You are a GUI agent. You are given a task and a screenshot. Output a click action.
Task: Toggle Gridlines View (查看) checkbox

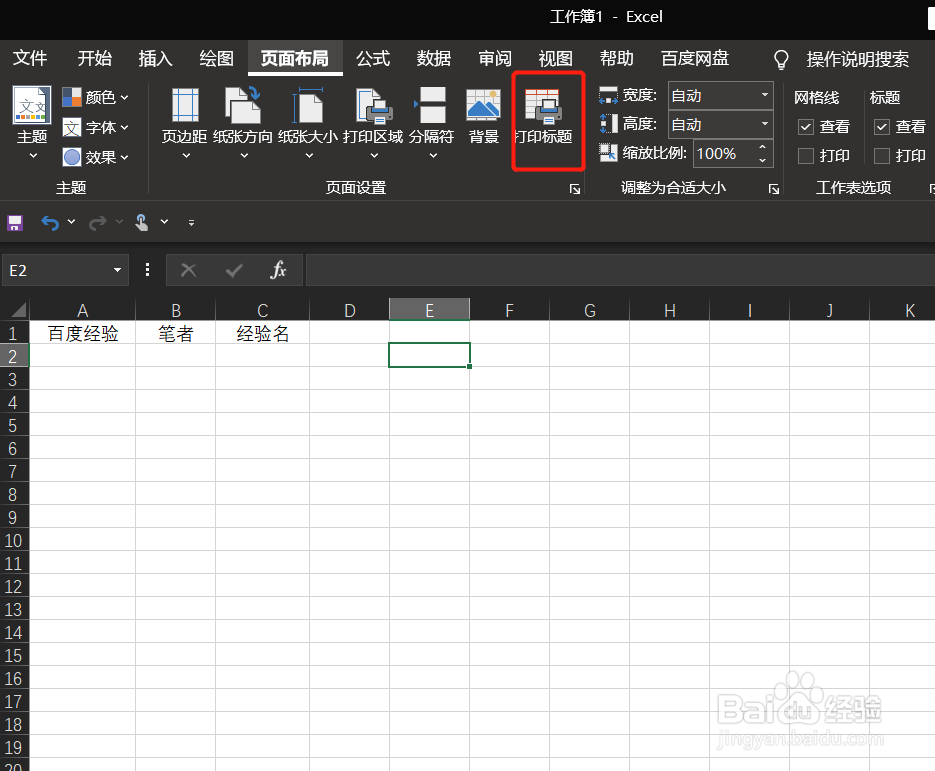point(806,127)
